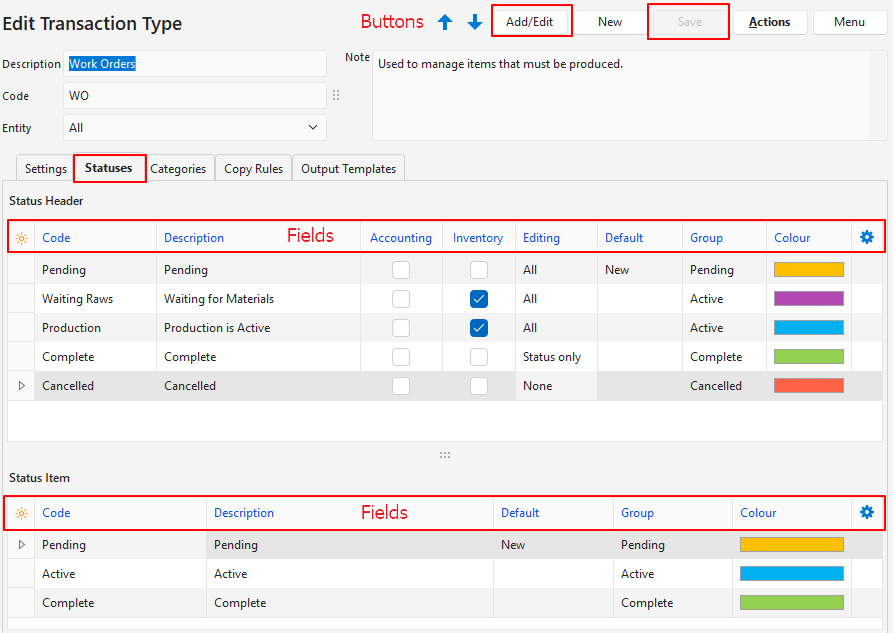Click into the Description text field

point(195,64)
